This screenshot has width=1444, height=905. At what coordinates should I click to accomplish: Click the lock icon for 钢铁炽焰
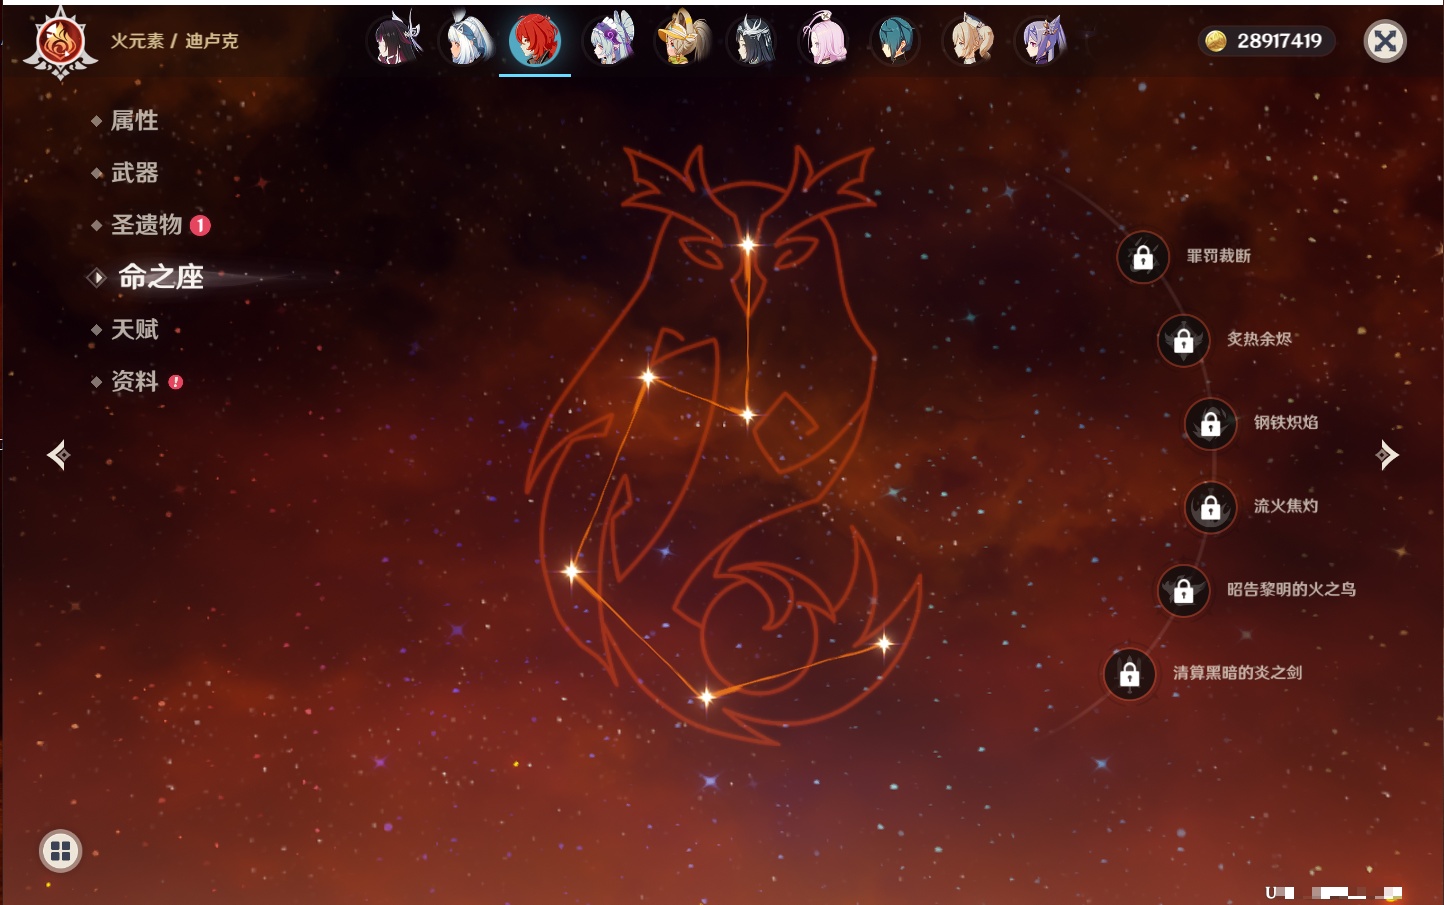click(1210, 424)
